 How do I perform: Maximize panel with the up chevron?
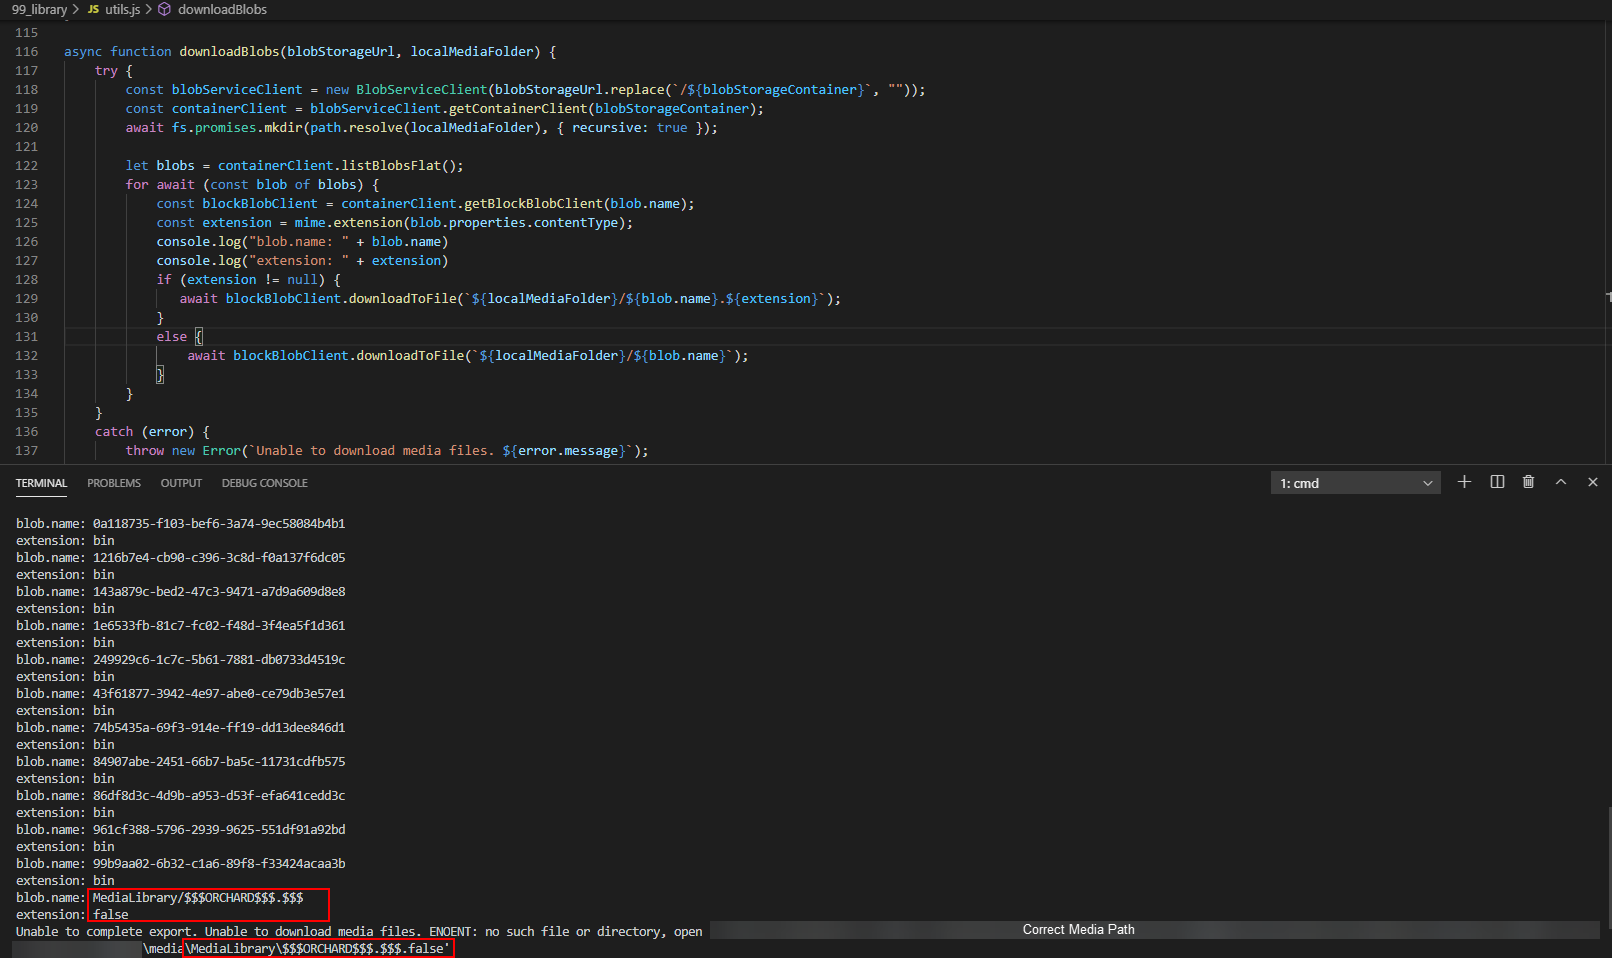coord(1560,482)
